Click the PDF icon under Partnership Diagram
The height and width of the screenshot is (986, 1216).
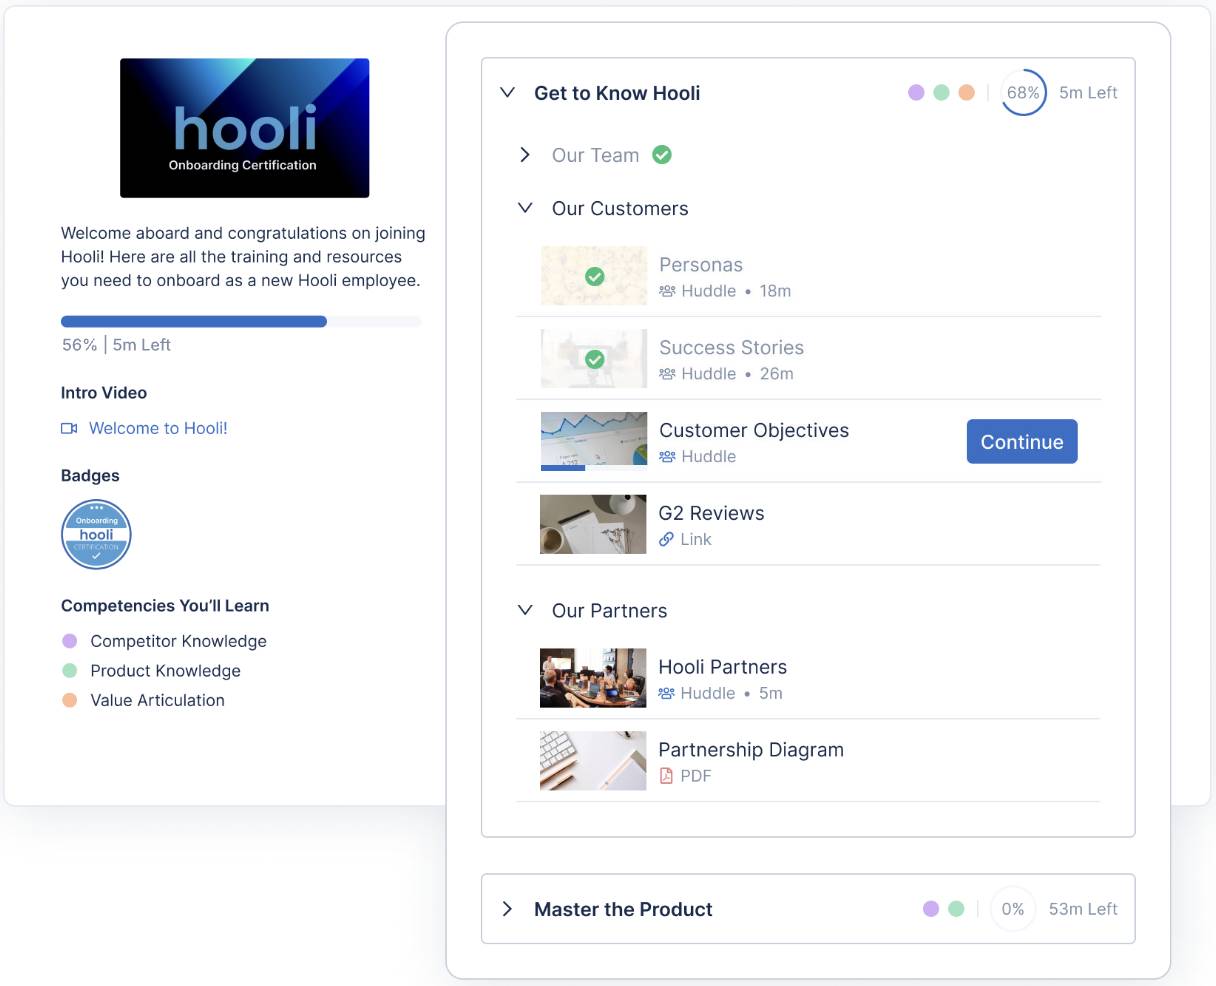pos(667,775)
